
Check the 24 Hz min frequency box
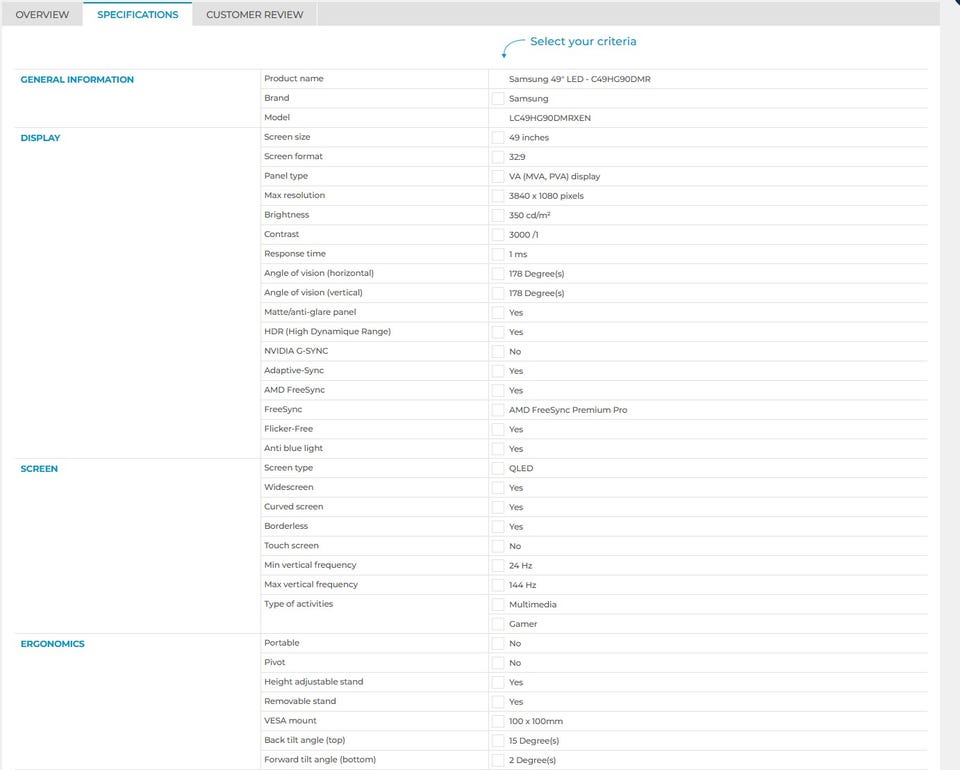(x=498, y=566)
